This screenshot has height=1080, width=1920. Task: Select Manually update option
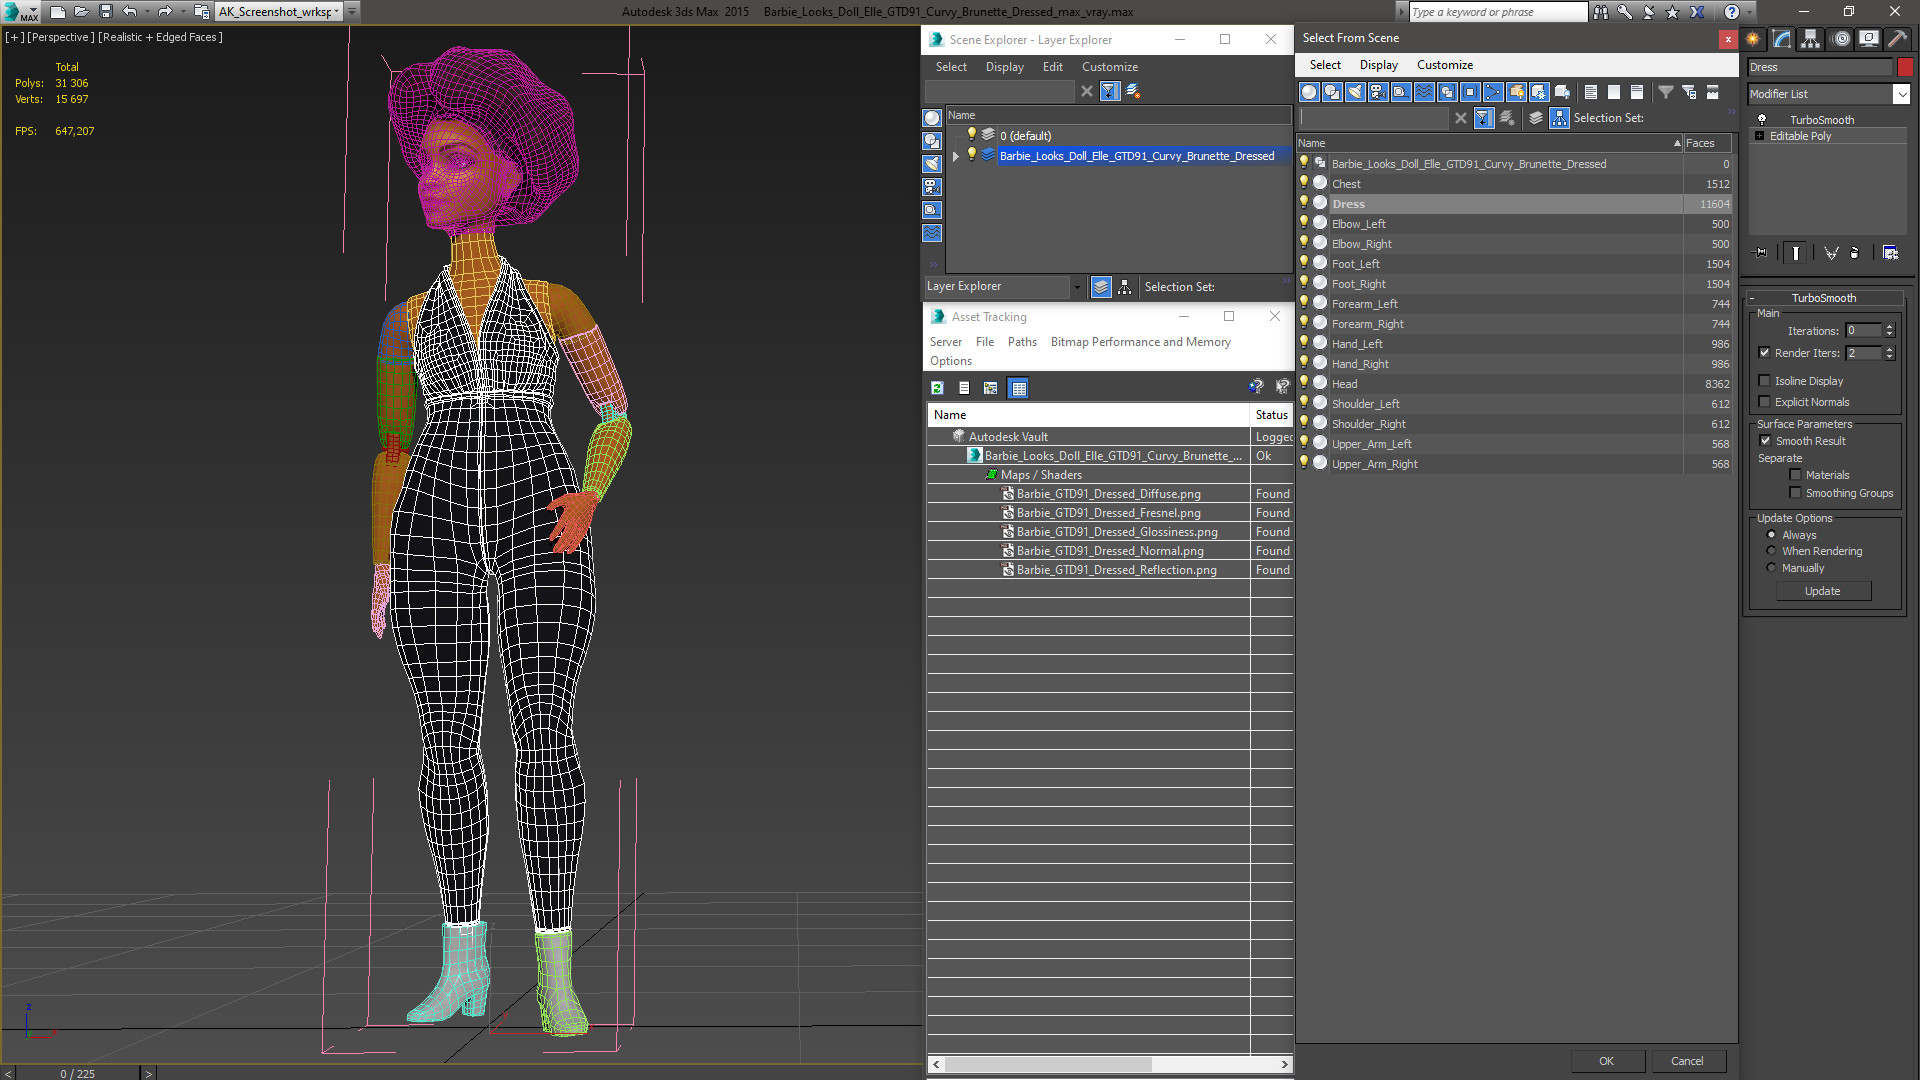pos(1771,568)
